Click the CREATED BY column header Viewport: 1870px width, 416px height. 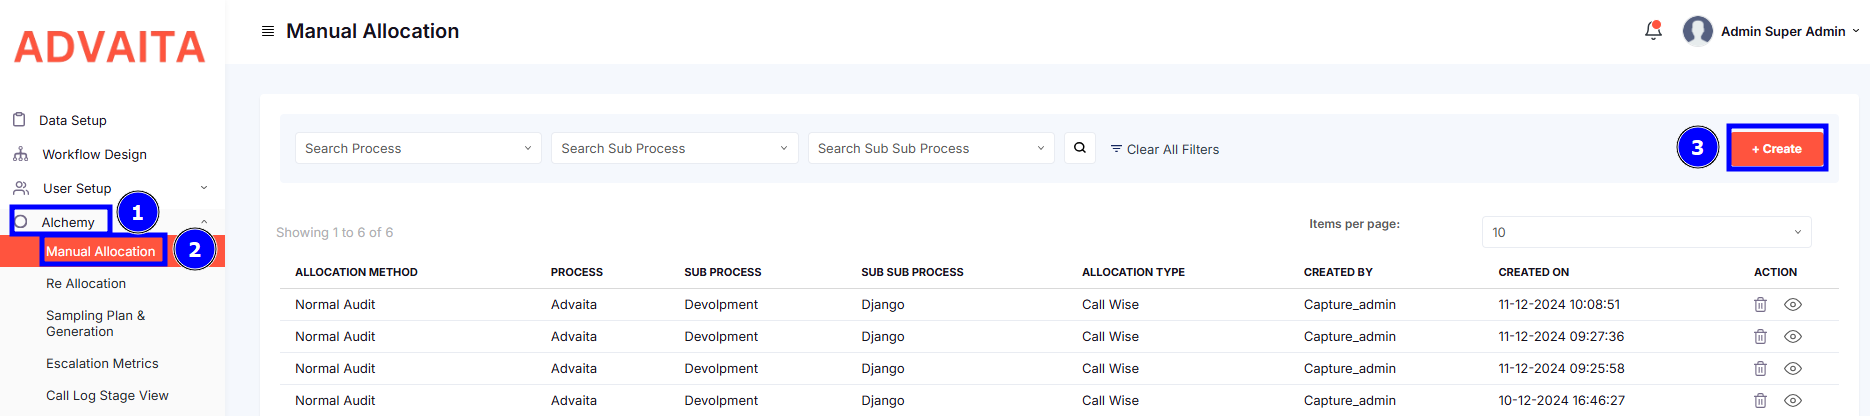1338,272
